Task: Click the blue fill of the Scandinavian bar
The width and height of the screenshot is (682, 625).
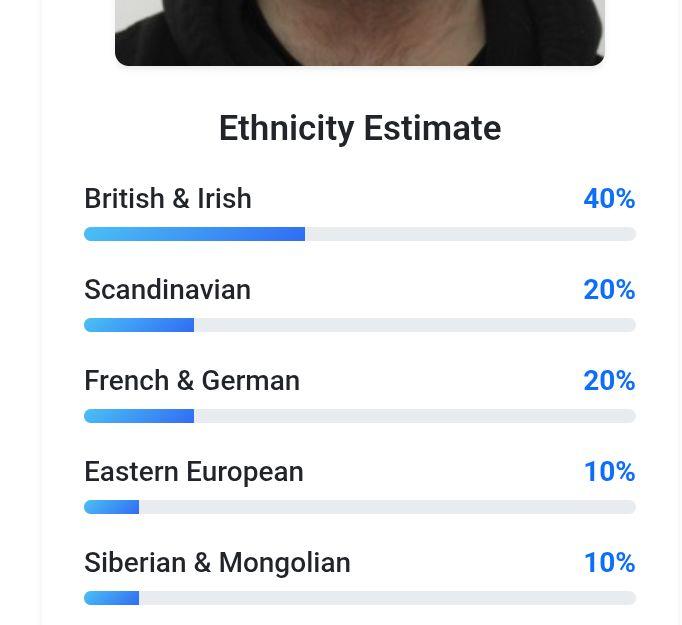Action: click(x=139, y=325)
